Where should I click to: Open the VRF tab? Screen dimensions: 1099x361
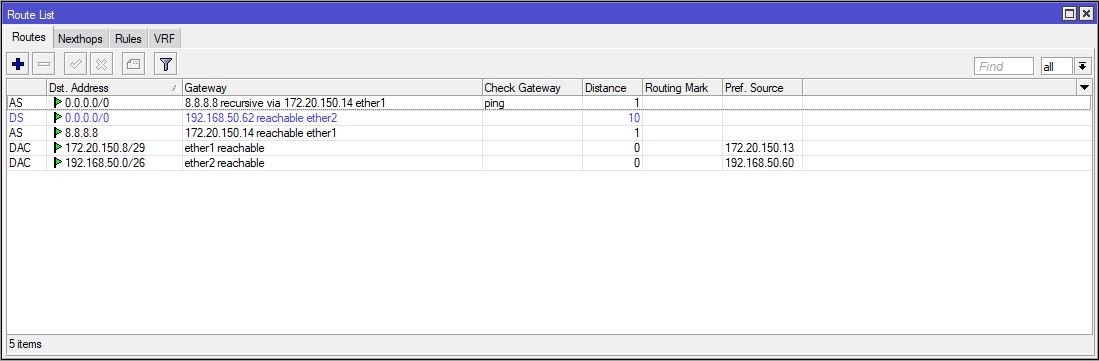coord(164,39)
